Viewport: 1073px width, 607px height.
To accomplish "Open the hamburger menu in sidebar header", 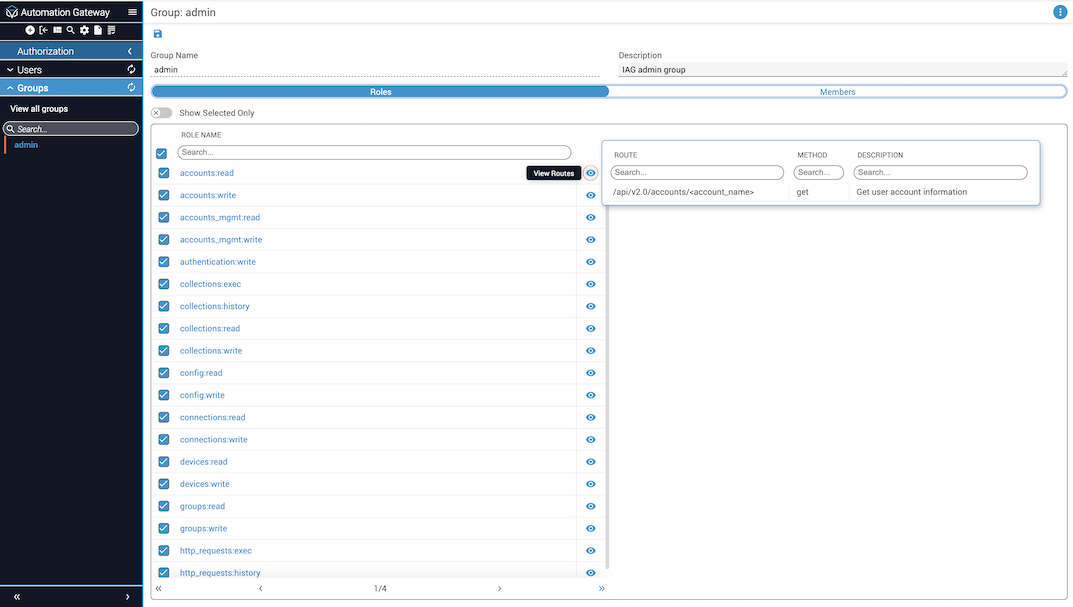I will click(x=133, y=12).
